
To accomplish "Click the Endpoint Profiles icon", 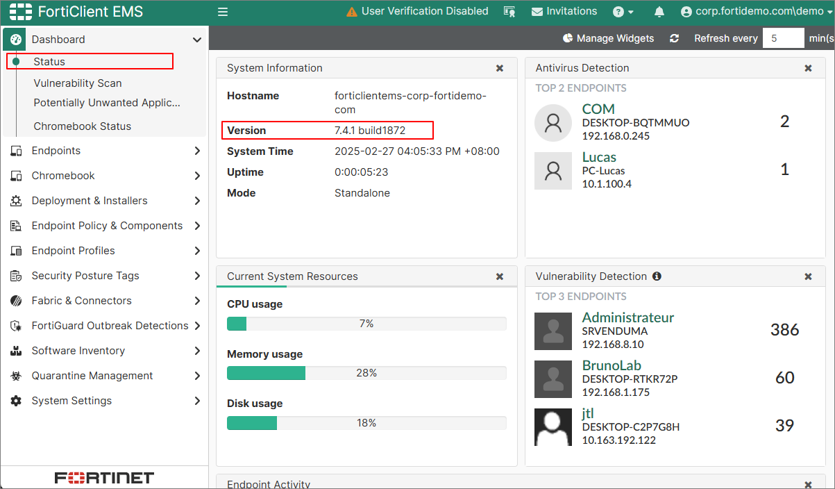I will [16, 251].
